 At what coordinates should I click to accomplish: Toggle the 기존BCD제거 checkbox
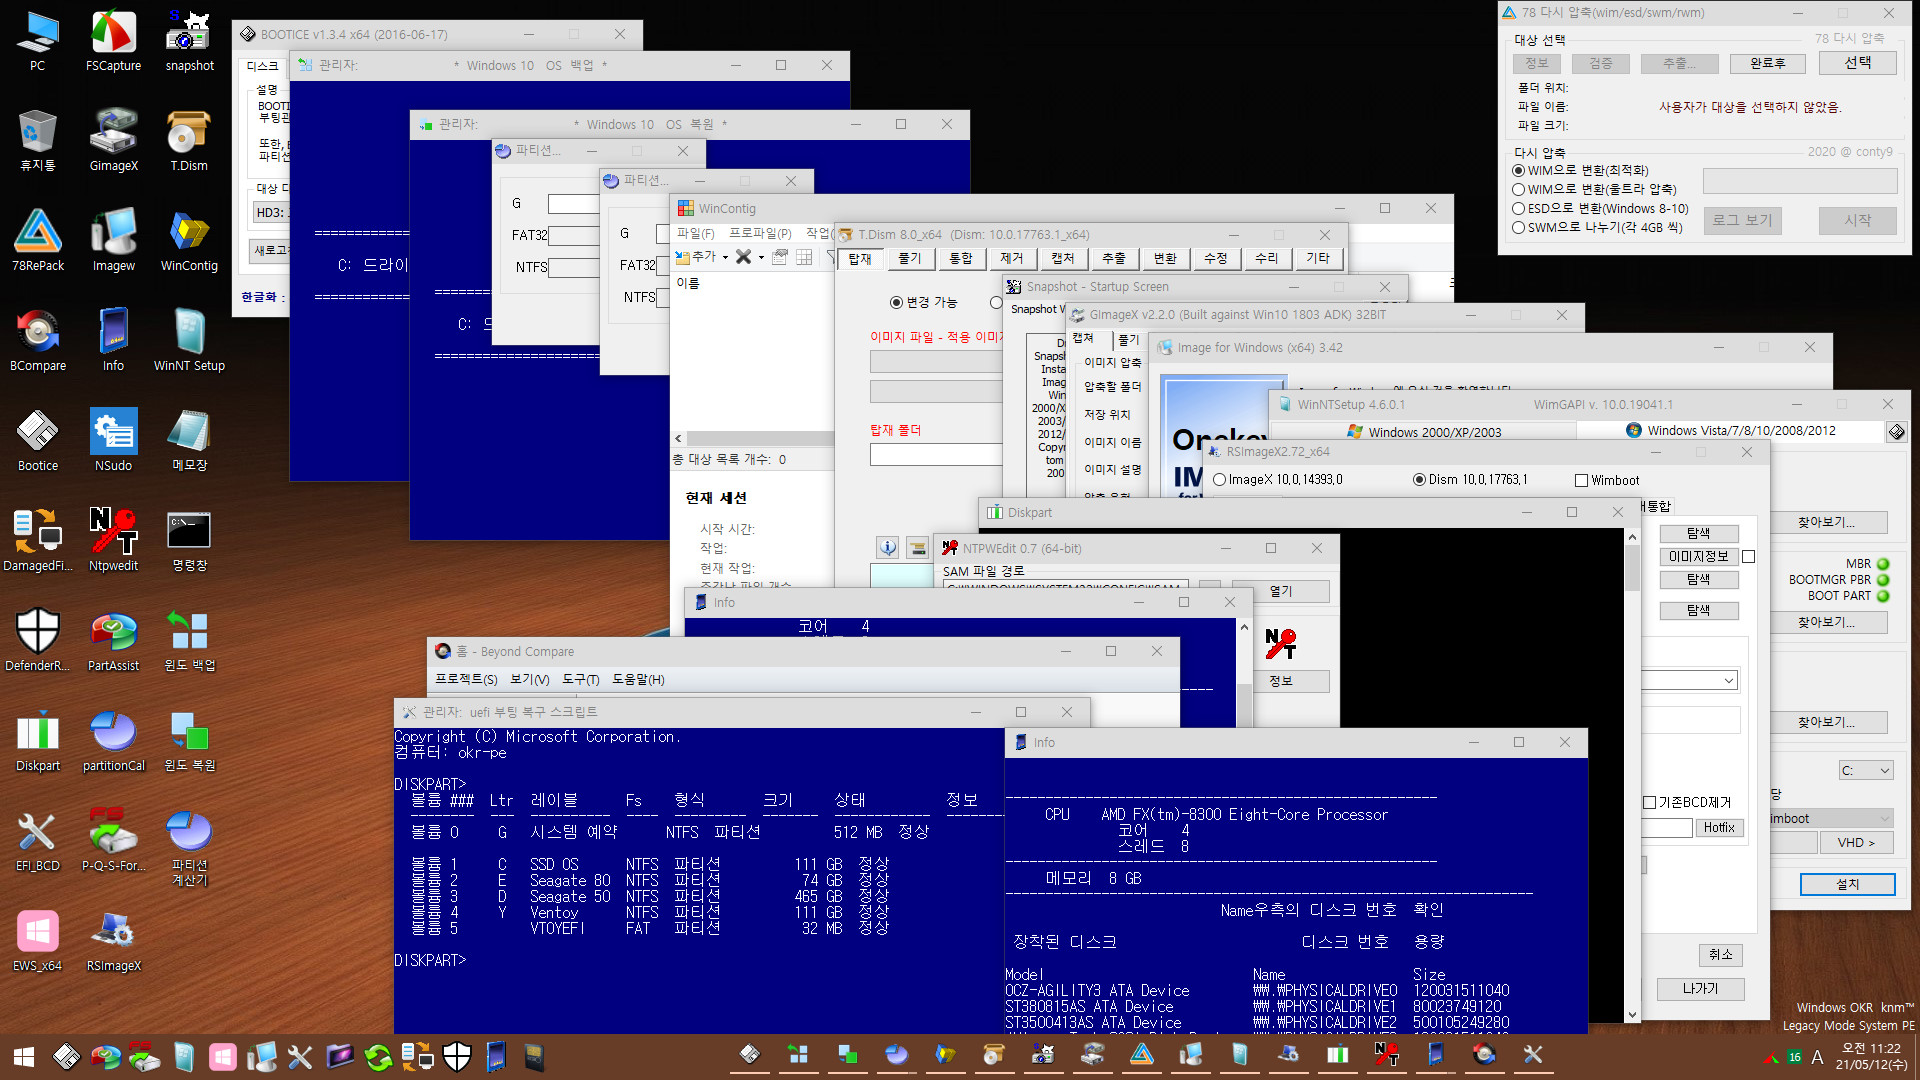[1649, 802]
